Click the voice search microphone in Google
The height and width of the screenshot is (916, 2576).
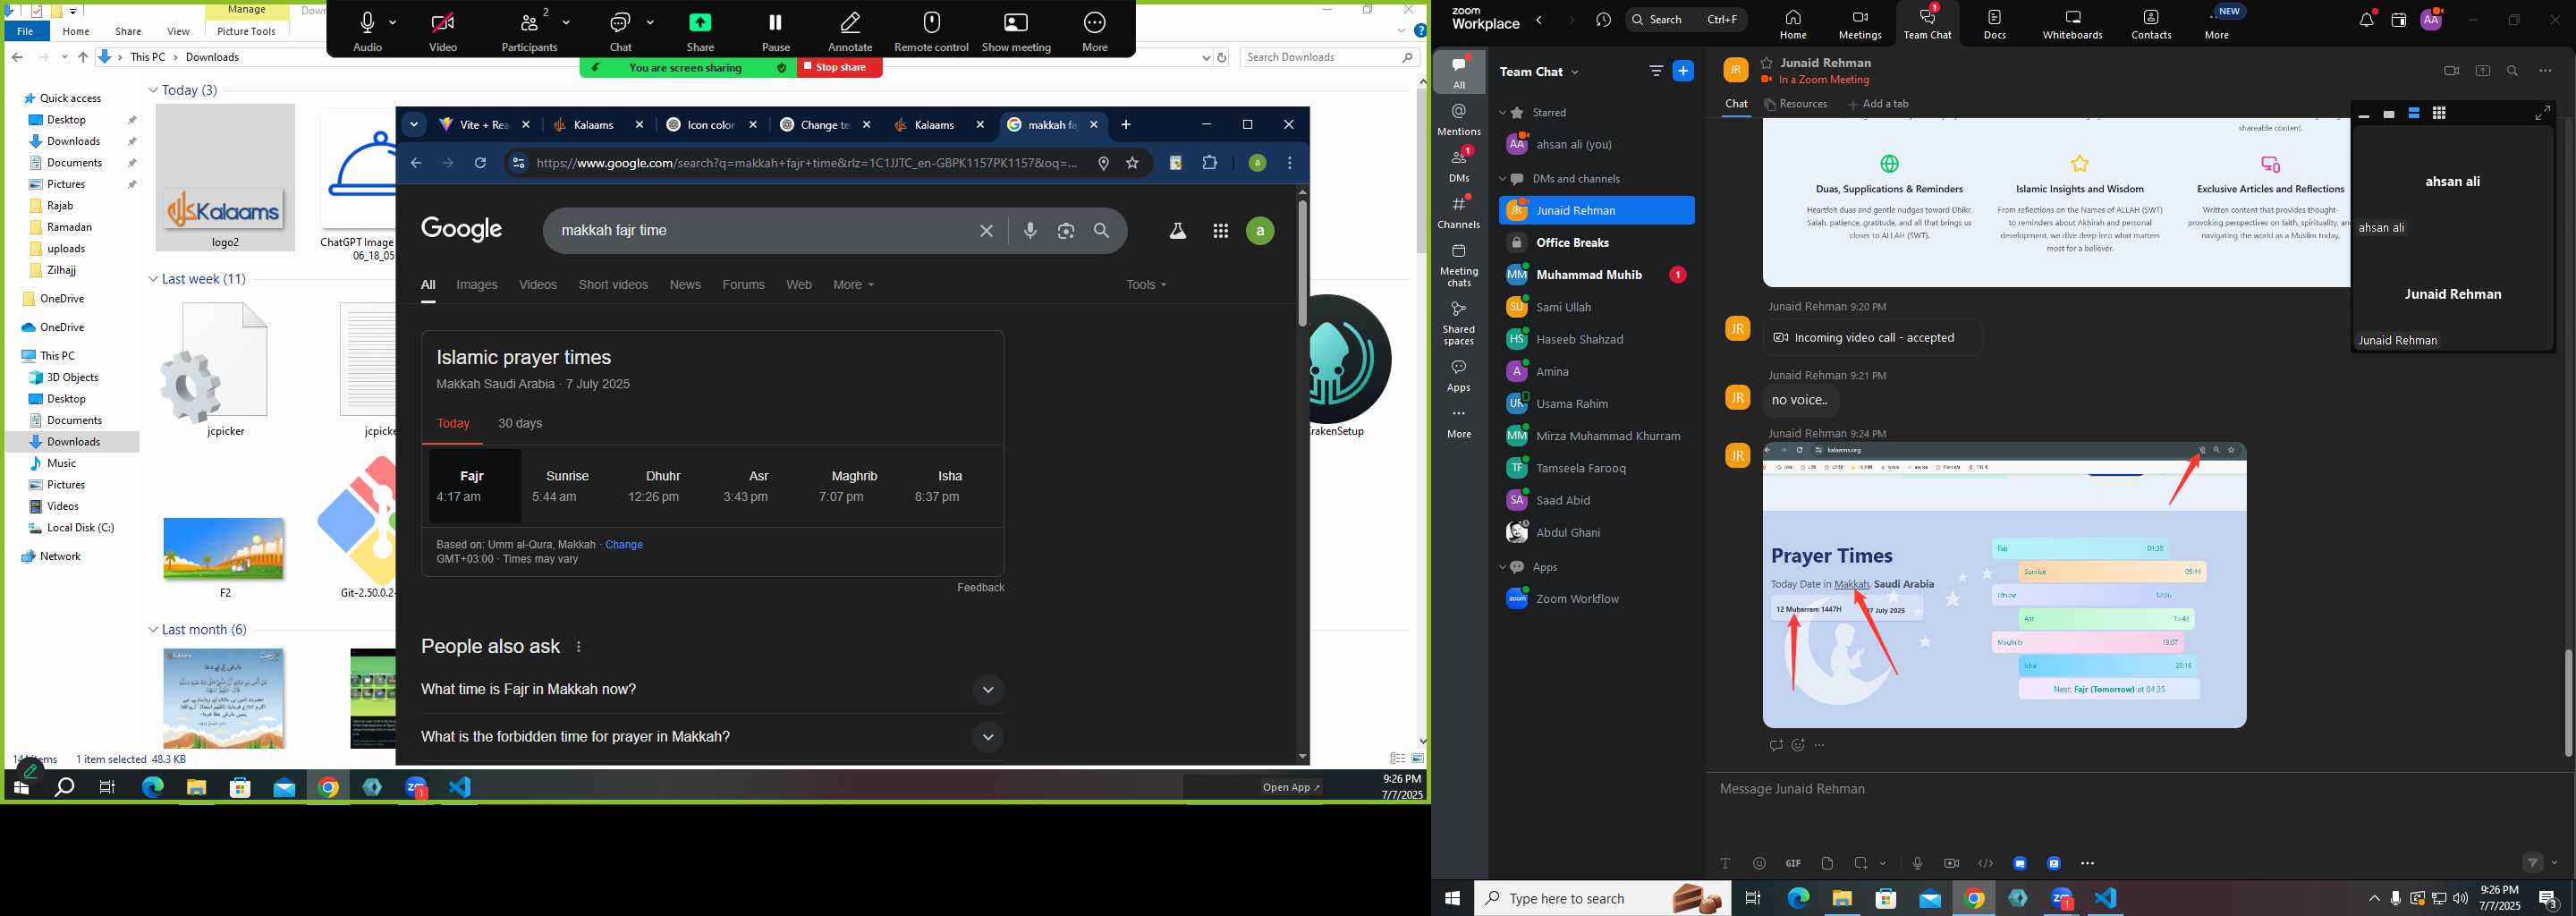pyautogui.click(x=1030, y=231)
